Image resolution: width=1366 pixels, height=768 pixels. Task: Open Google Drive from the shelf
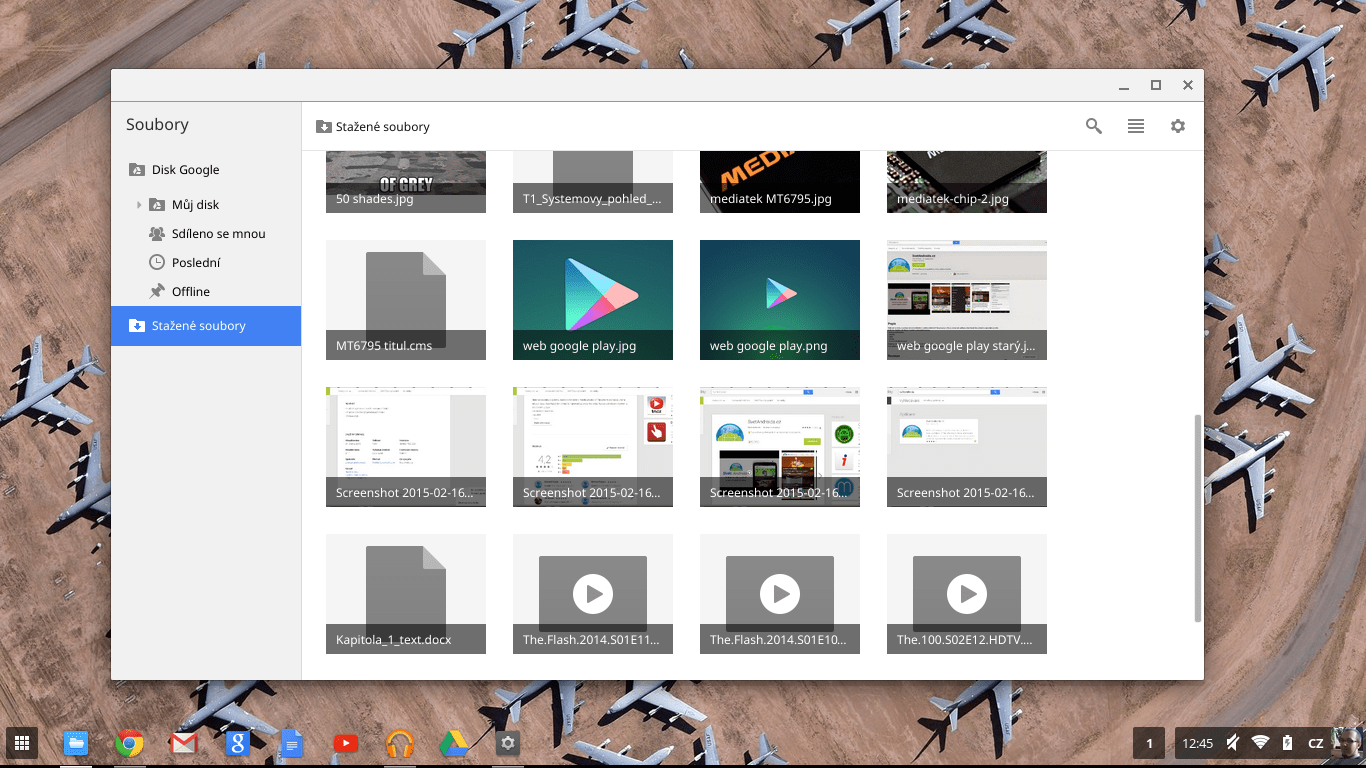point(454,743)
